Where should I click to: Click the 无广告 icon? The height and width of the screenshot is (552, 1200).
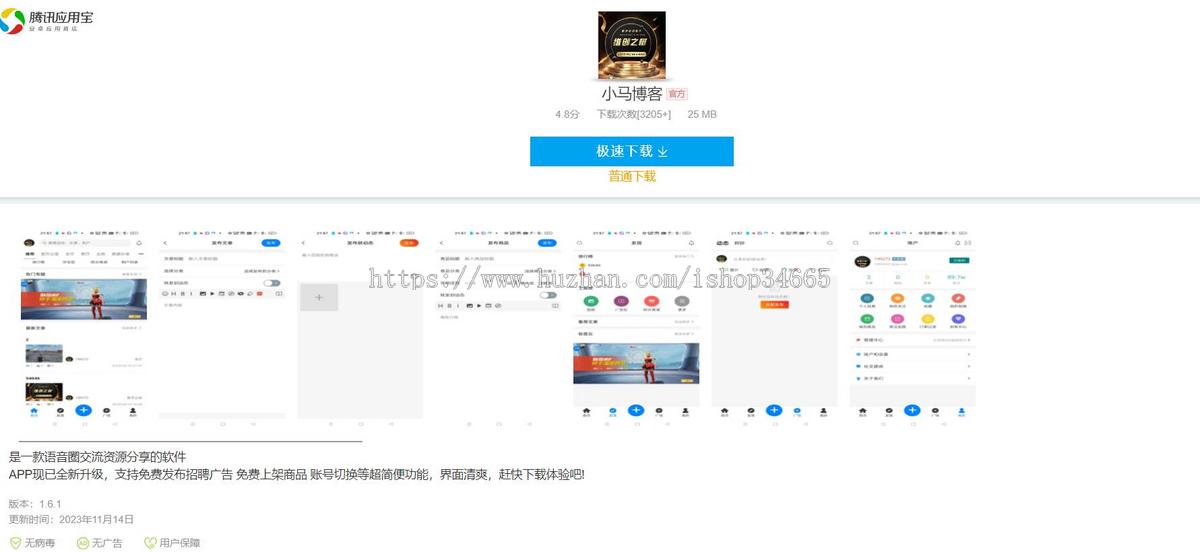83,543
